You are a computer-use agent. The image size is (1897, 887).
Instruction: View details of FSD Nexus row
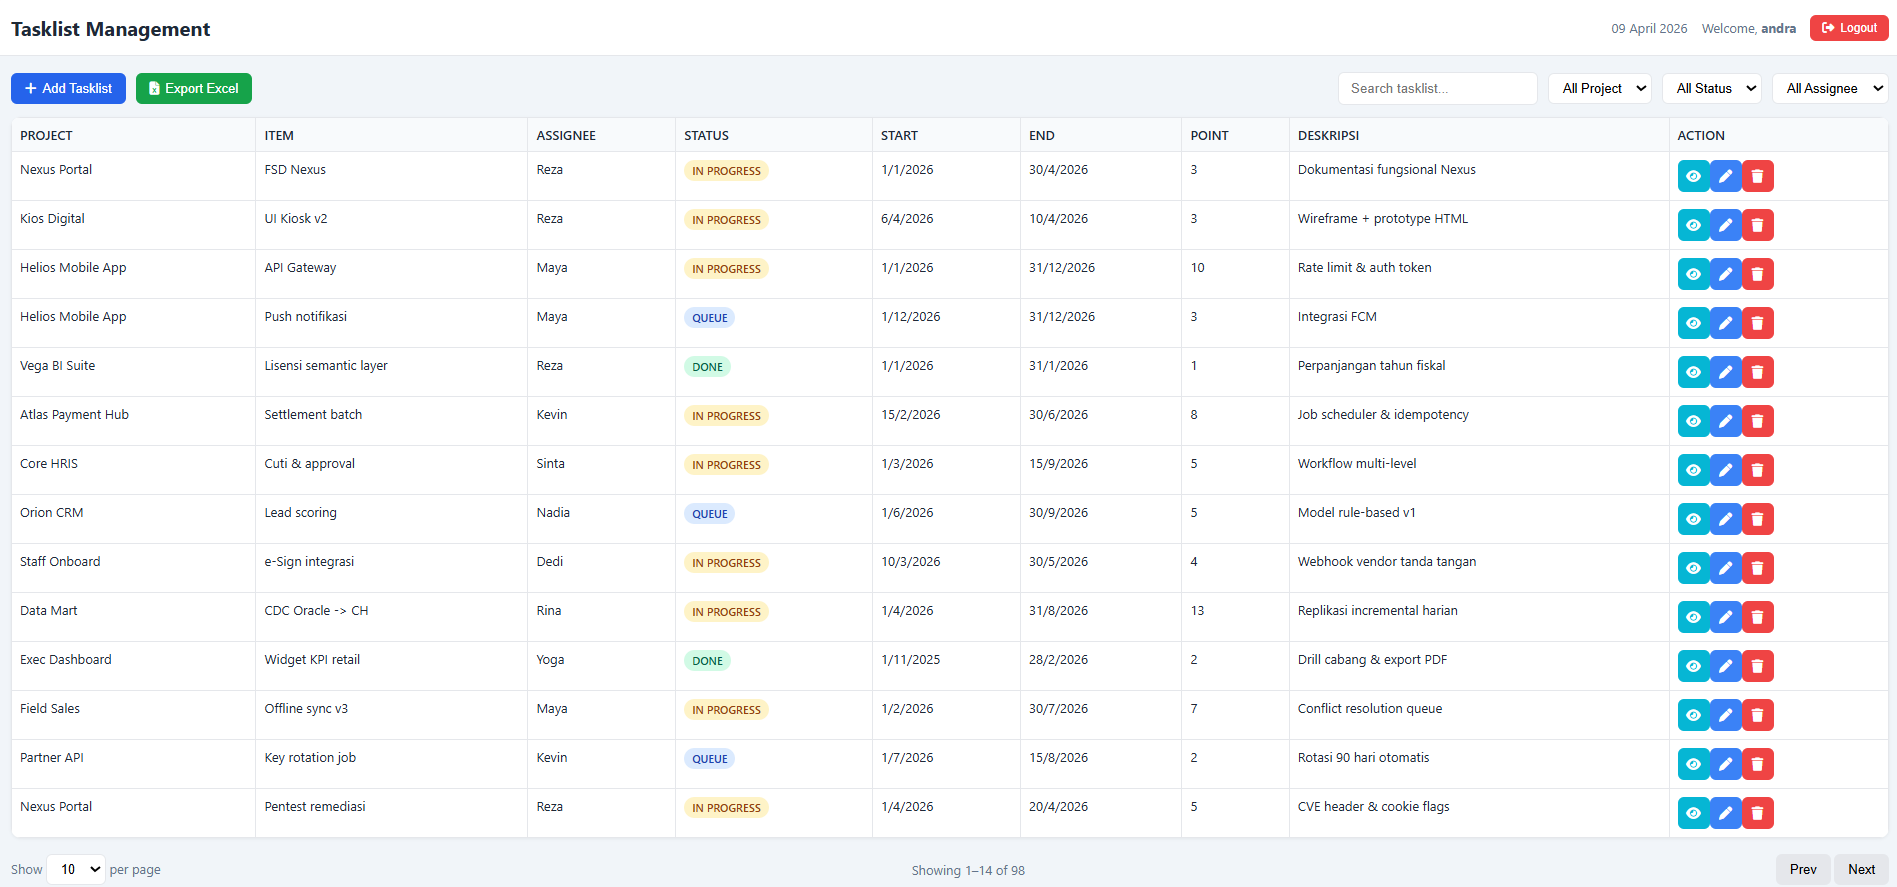pyautogui.click(x=1693, y=176)
